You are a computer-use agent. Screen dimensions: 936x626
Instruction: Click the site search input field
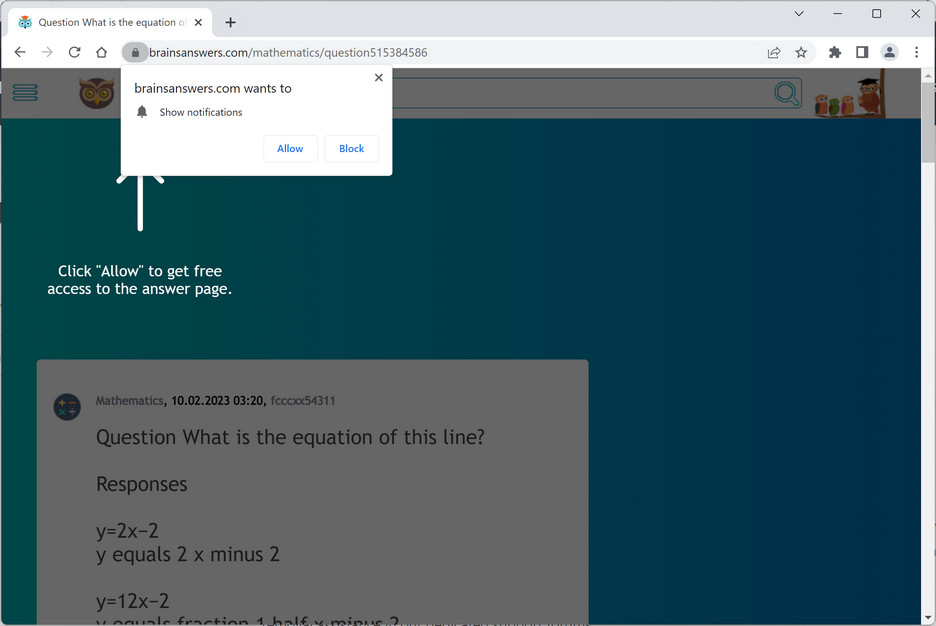pyautogui.click(x=582, y=93)
